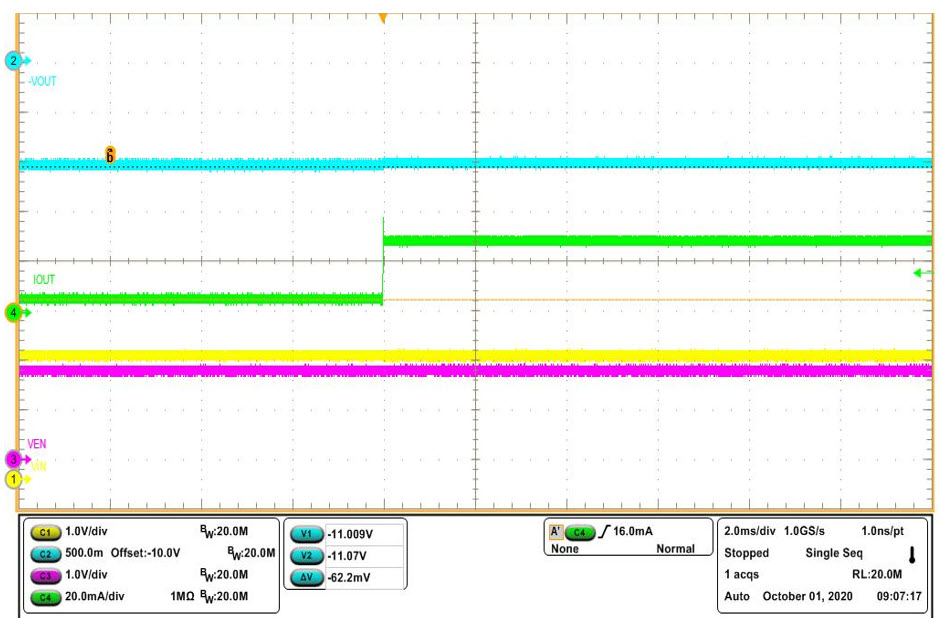Click the V1 cursor badge
The height and width of the screenshot is (626, 943).
(307, 534)
